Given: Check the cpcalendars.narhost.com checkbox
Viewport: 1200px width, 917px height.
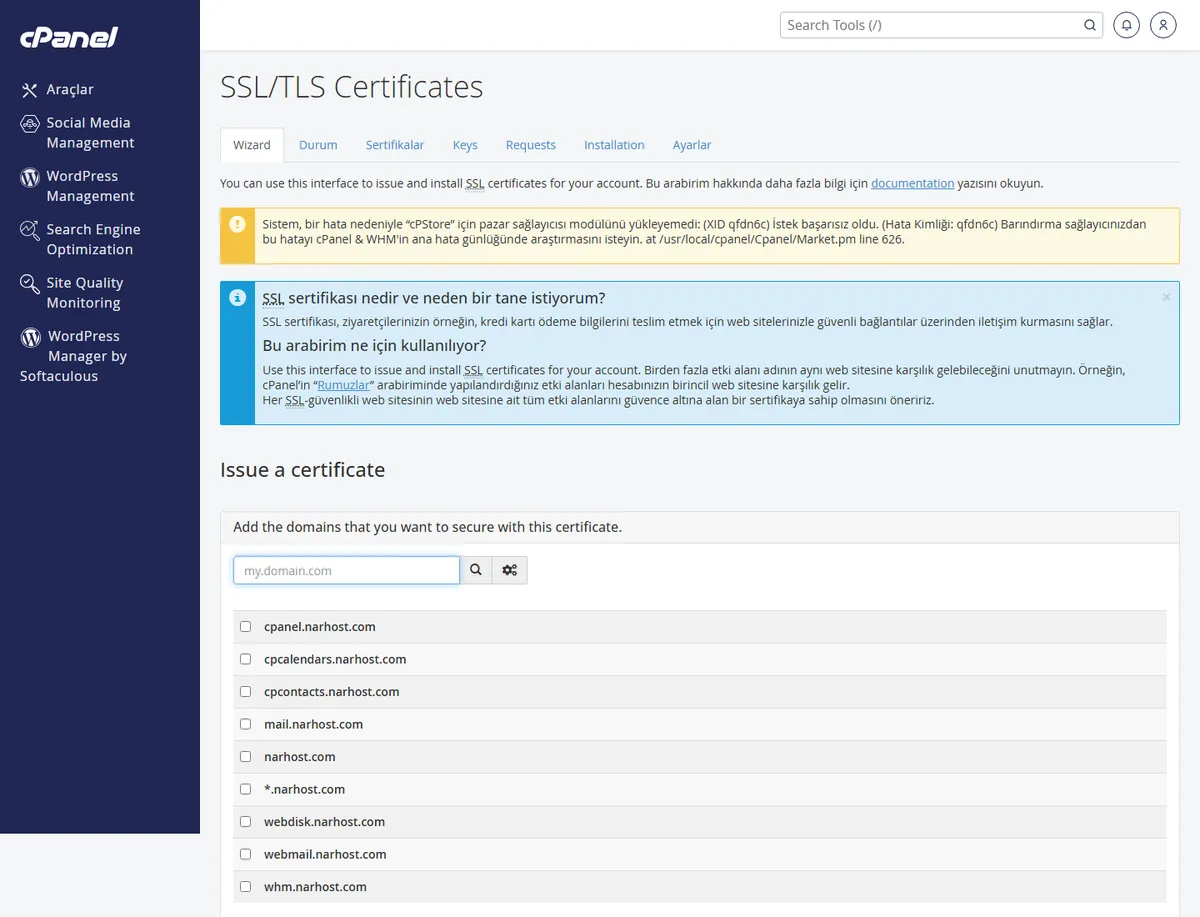Looking at the screenshot, I should pos(246,659).
